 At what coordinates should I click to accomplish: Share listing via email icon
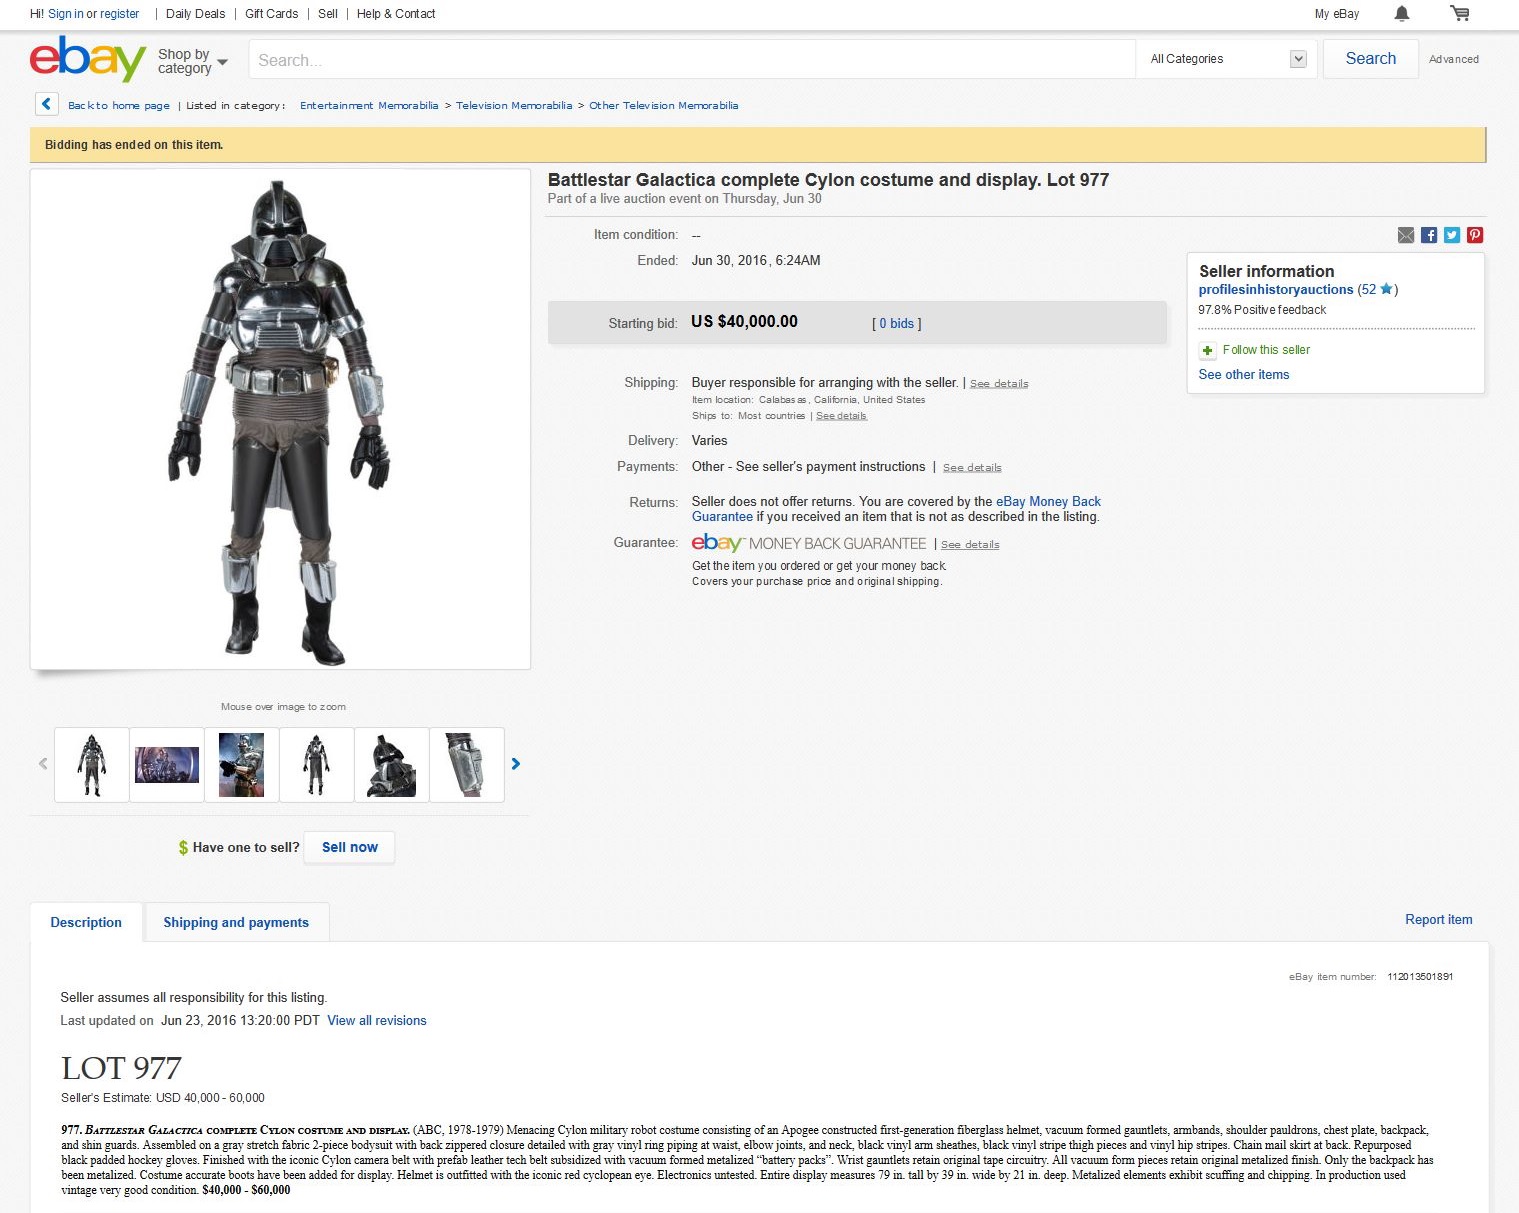coord(1406,235)
